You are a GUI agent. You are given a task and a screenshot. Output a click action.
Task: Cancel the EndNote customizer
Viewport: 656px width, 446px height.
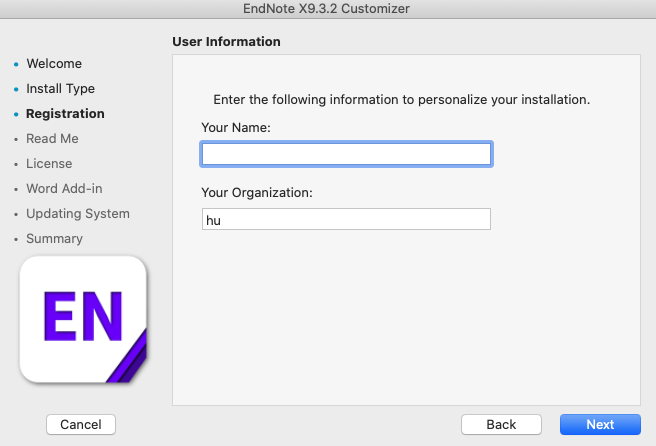coord(81,424)
